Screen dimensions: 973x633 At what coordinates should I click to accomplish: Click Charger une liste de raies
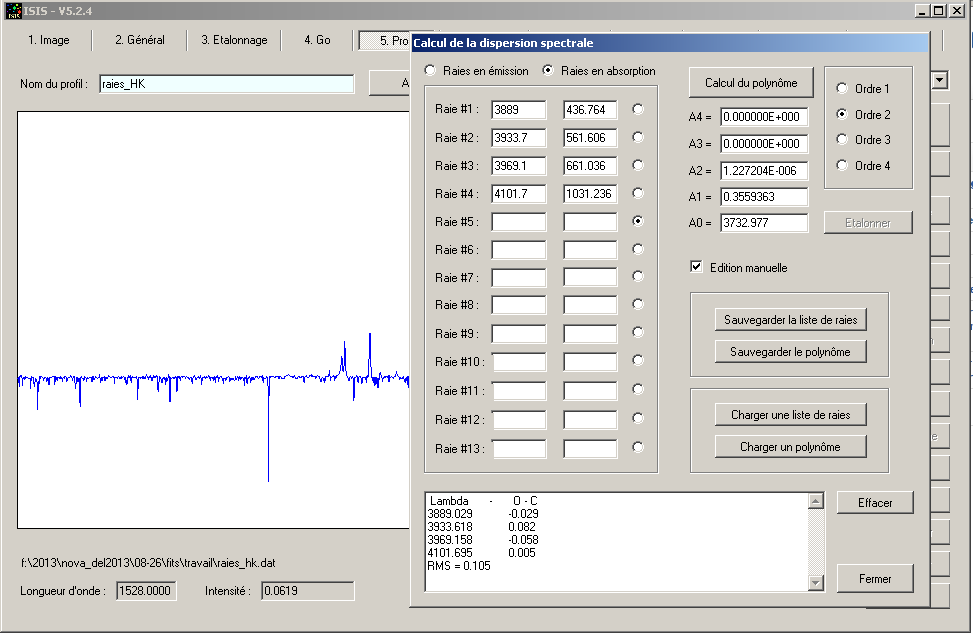point(789,414)
